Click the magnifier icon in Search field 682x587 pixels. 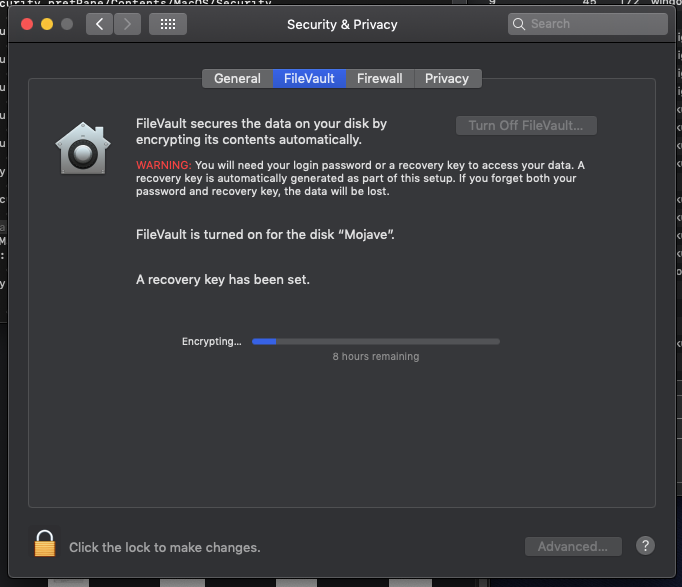(x=518, y=24)
